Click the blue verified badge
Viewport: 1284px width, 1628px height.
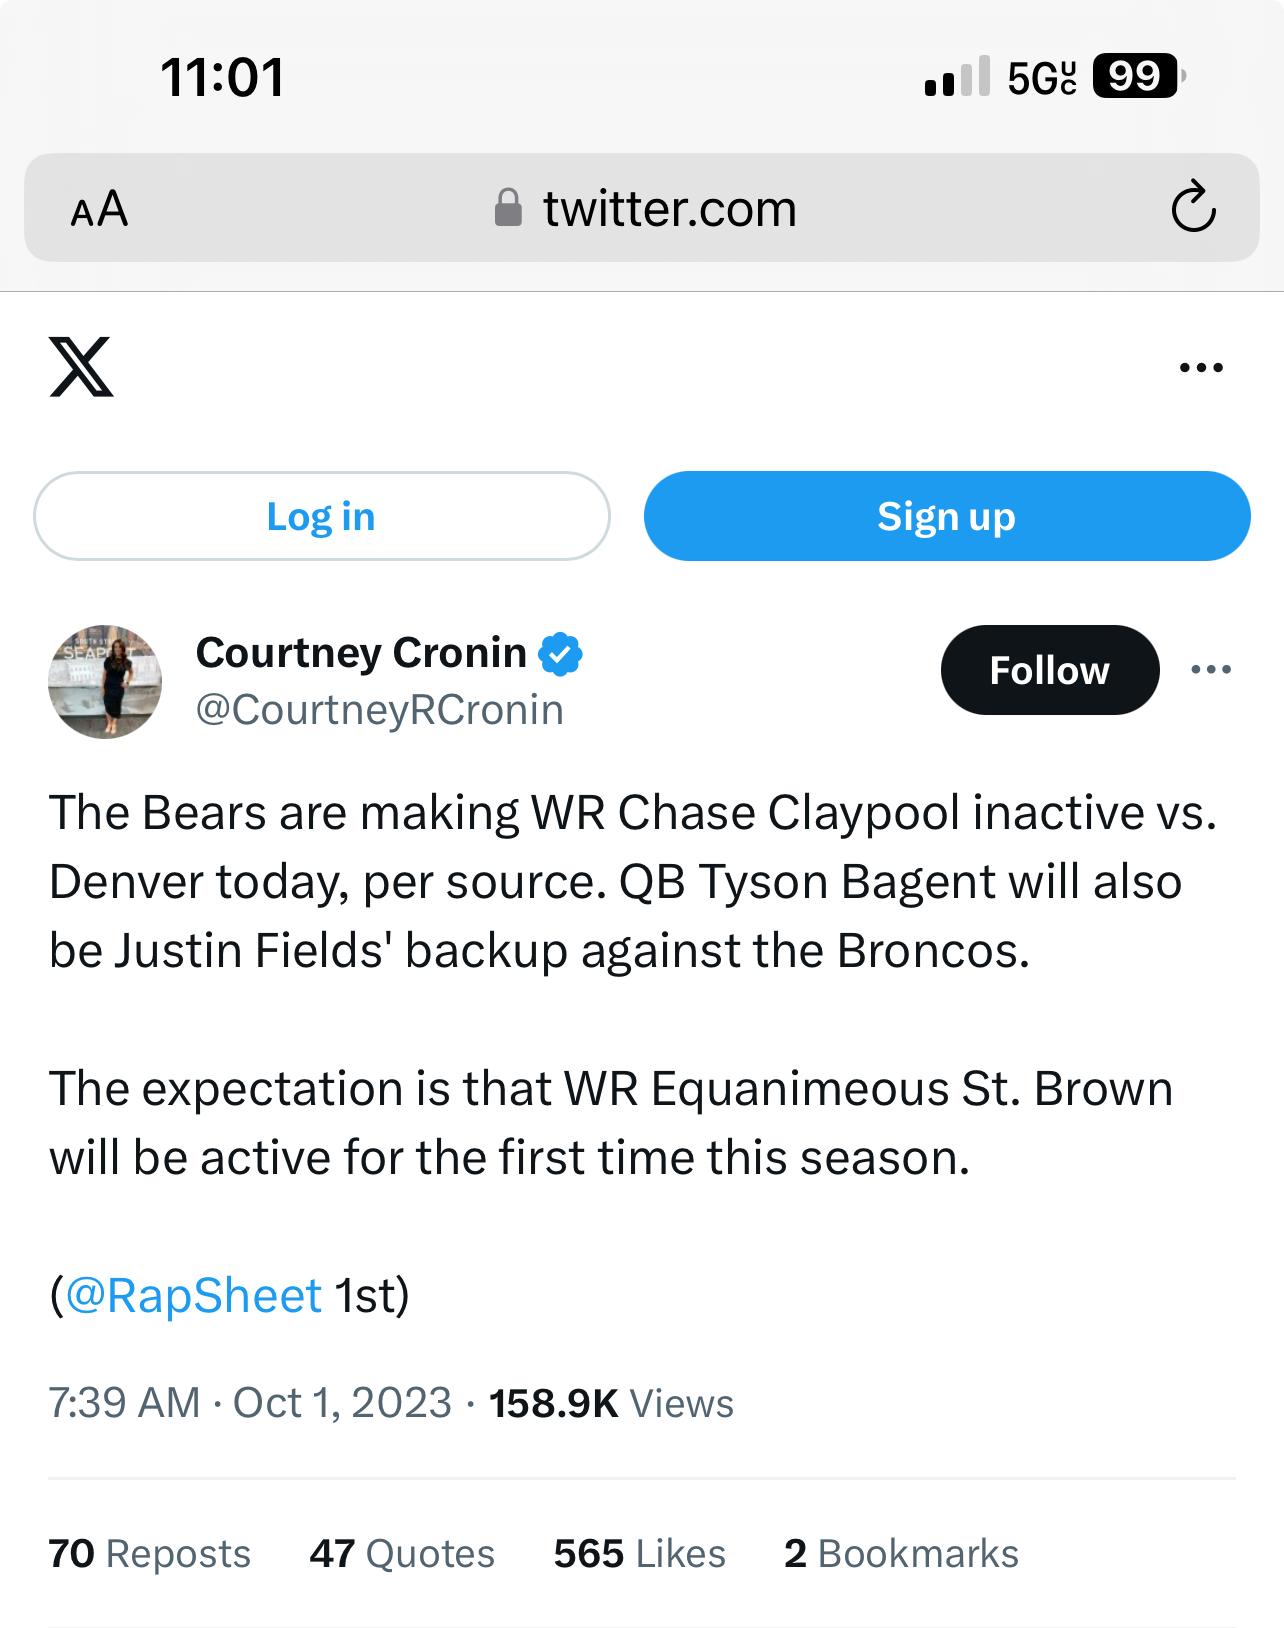coord(561,654)
